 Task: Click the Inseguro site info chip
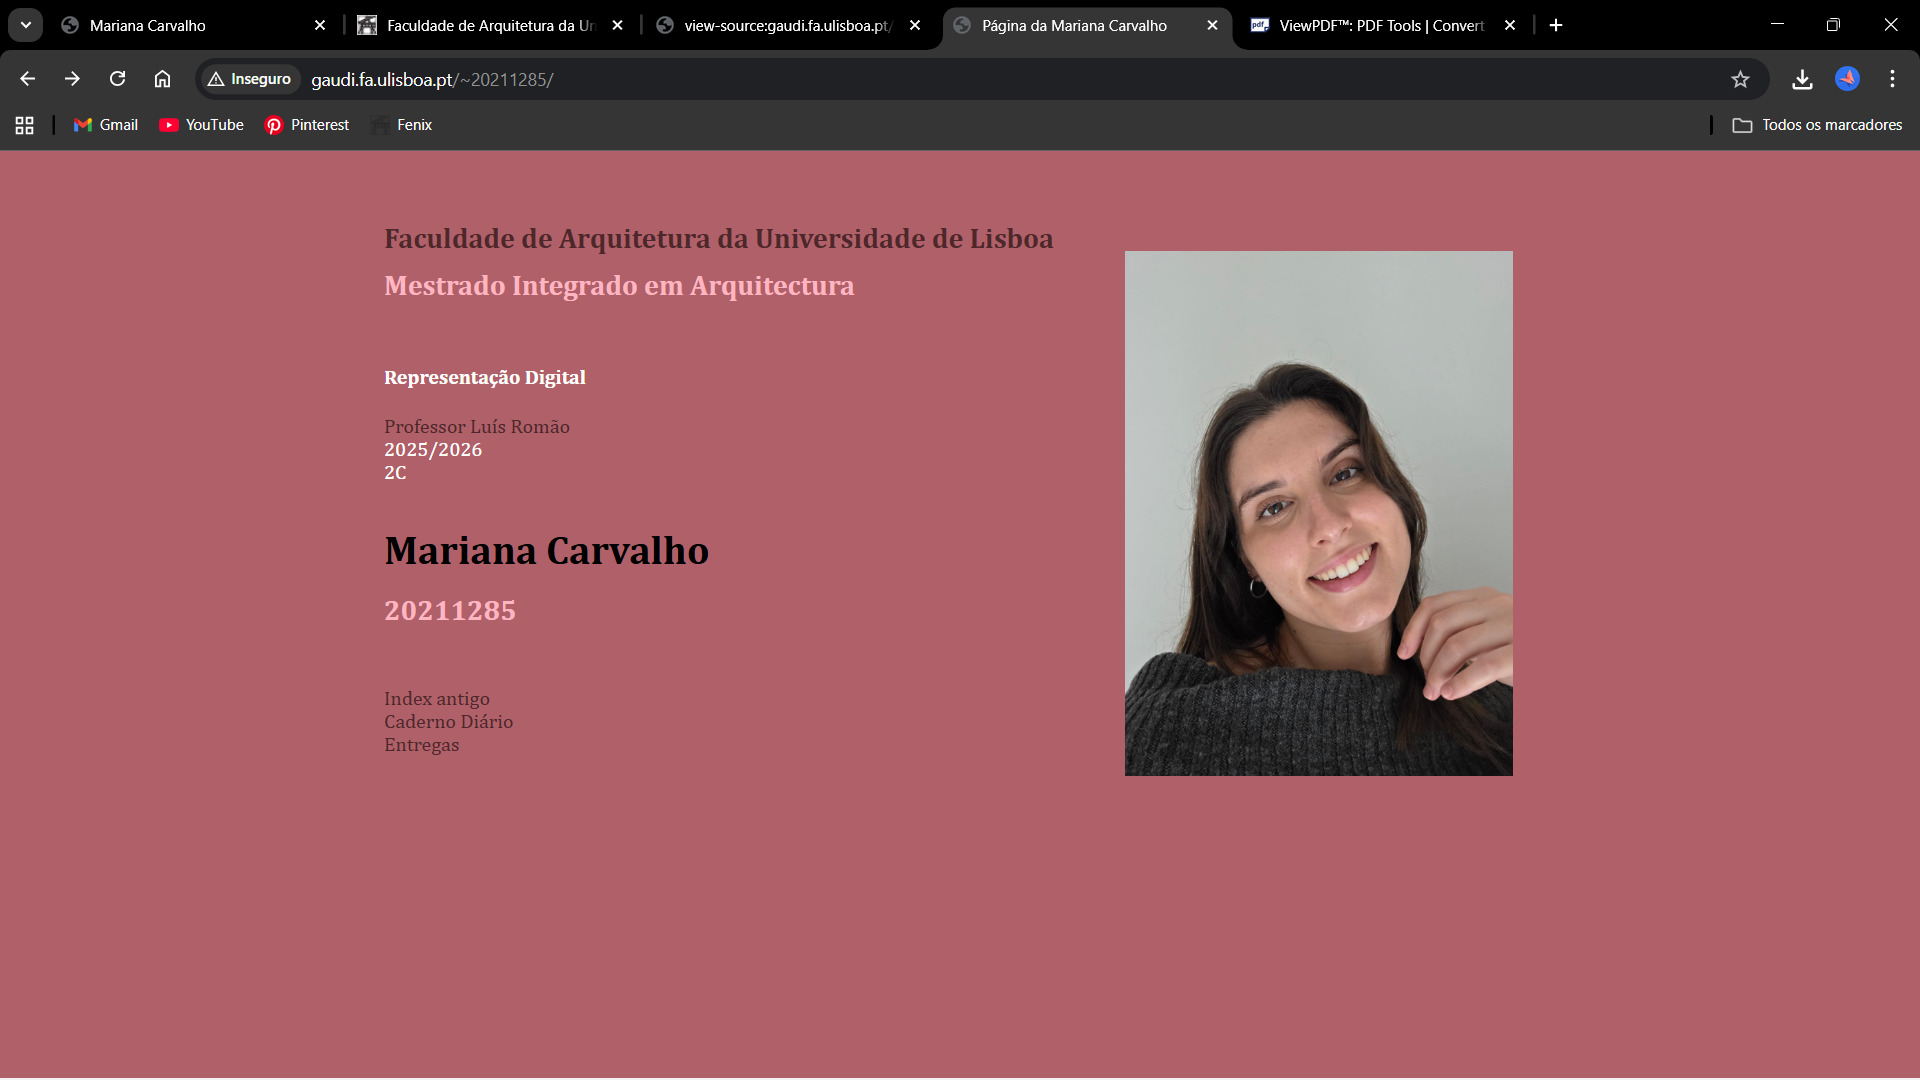click(250, 79)
